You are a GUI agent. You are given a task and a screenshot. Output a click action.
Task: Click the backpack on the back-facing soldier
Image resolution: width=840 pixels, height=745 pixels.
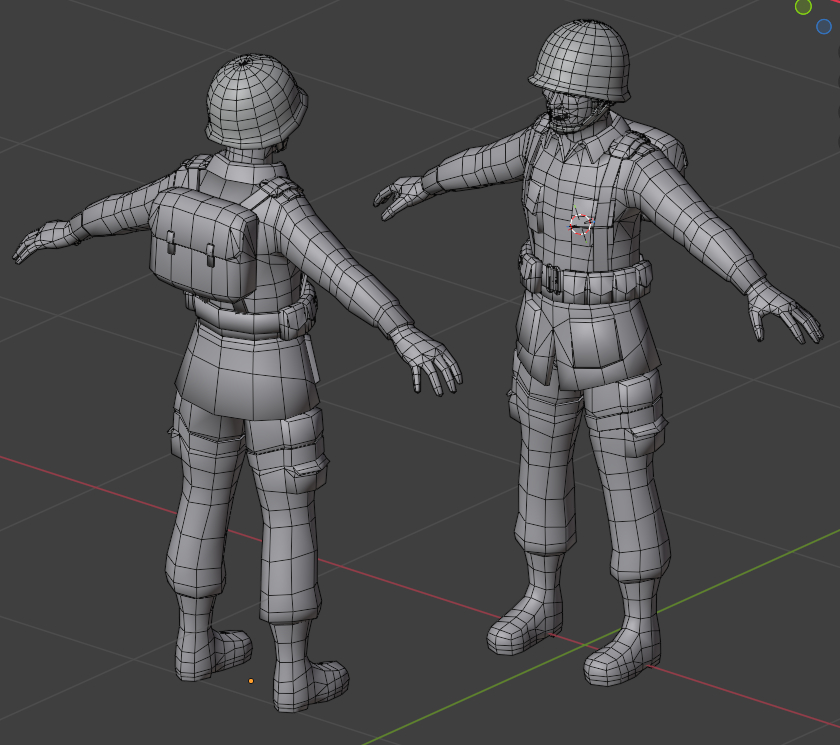[205, 245]
